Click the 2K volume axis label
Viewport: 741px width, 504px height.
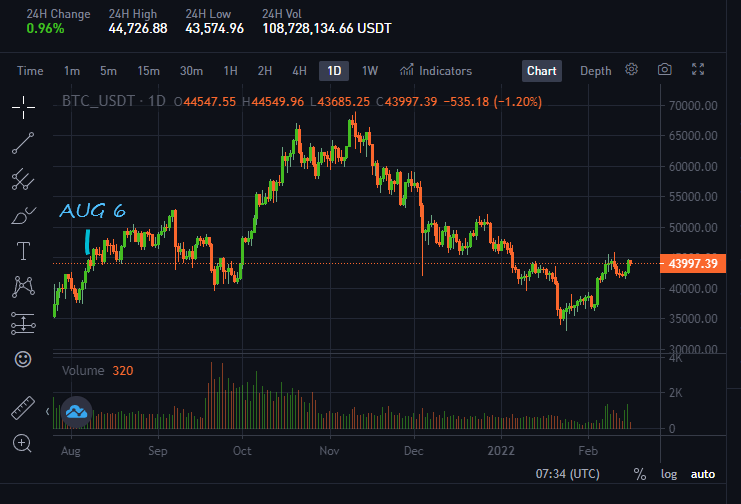[x=675, y=393]
